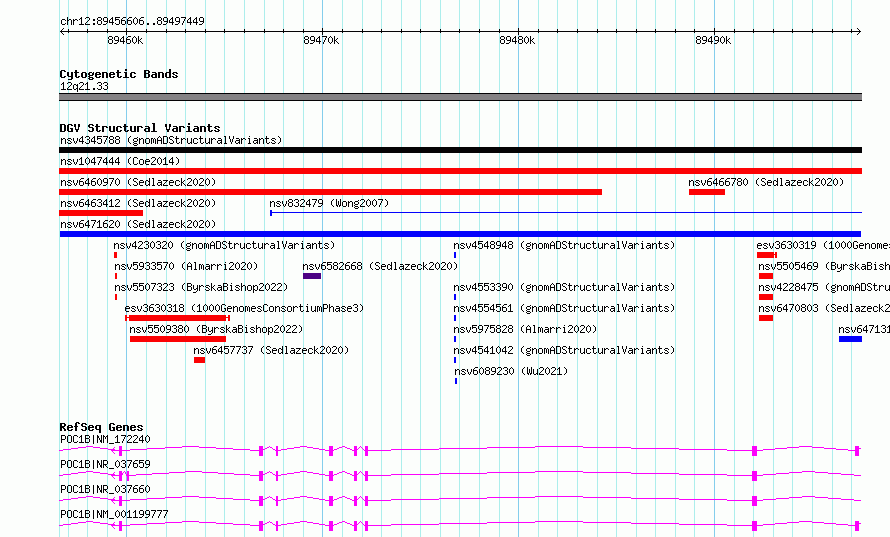890x537 pixels.
Task: Open nsv832479 (Wong2007) label
Action: tap(329, 203)
